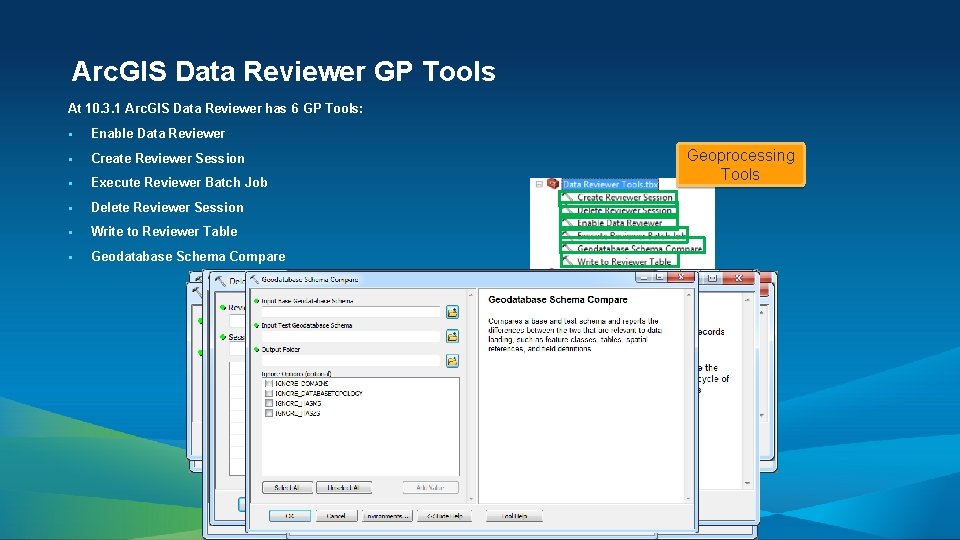
Task: Close the Geodatabase Schema Compare window
Action: [x=681, y=277]
